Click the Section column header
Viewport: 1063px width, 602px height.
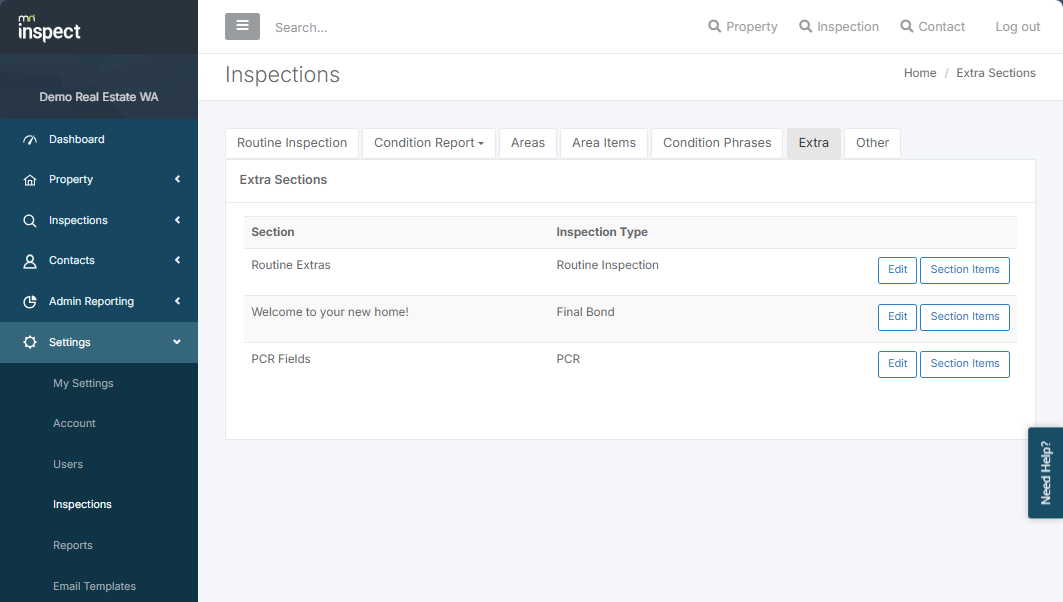coord(273,232)
